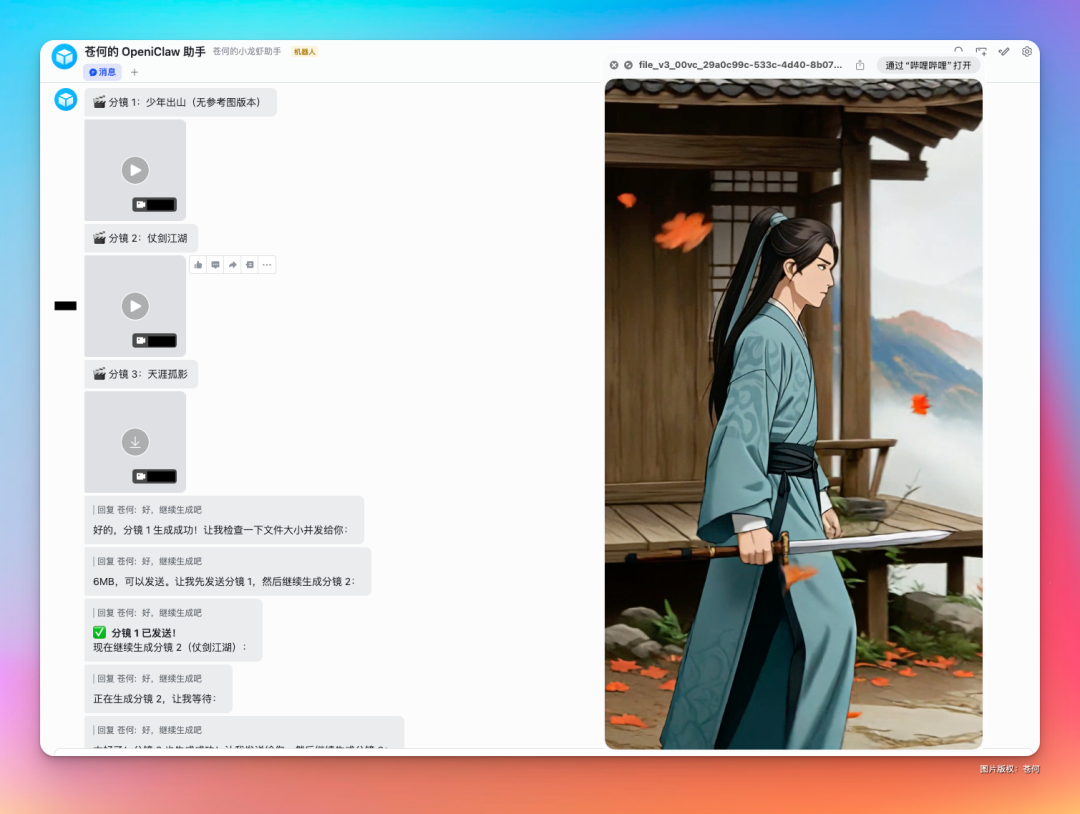Click the pop-out window icon

[x=981, y=51]
